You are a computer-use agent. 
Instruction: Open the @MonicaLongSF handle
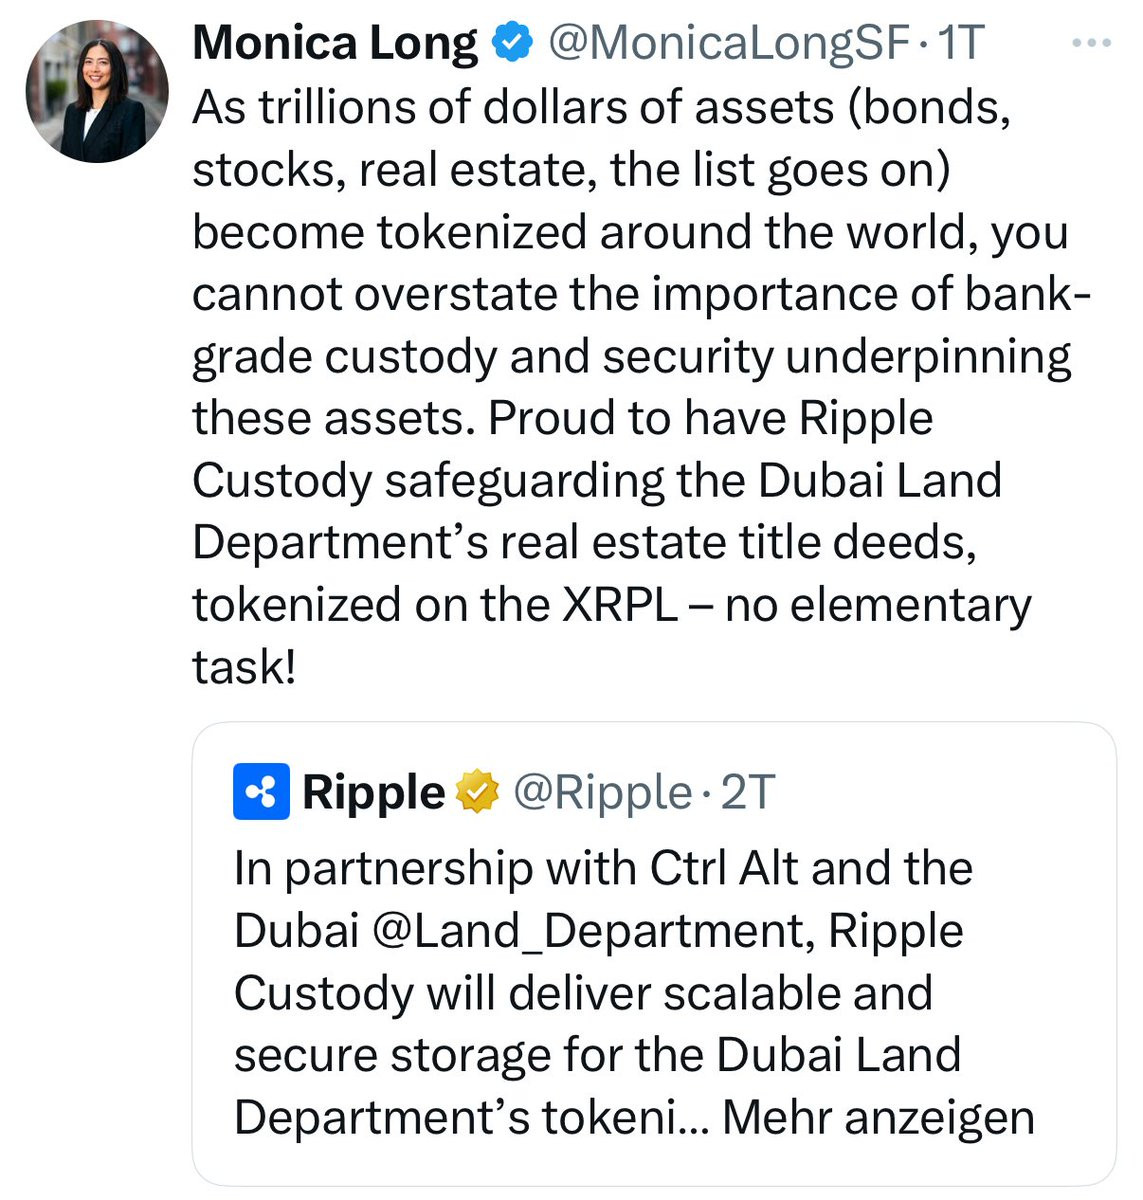click(728, 43)
